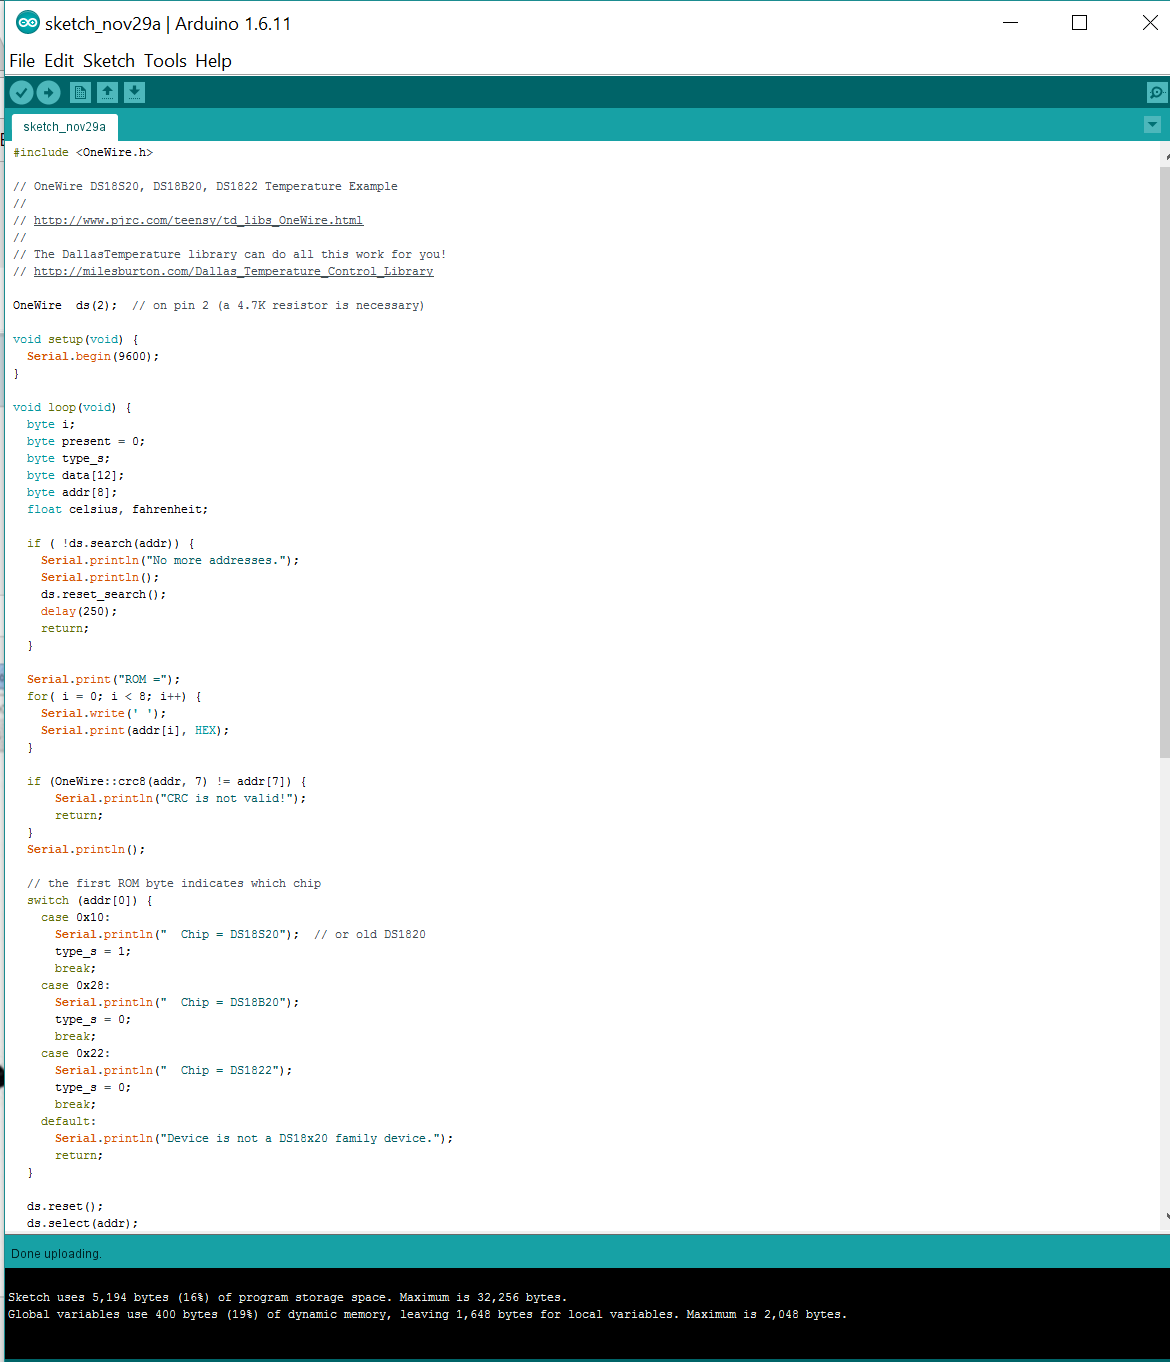Place cursor on Serial.begin(9600) line
1170x1362 pixels.
point(92,356)
